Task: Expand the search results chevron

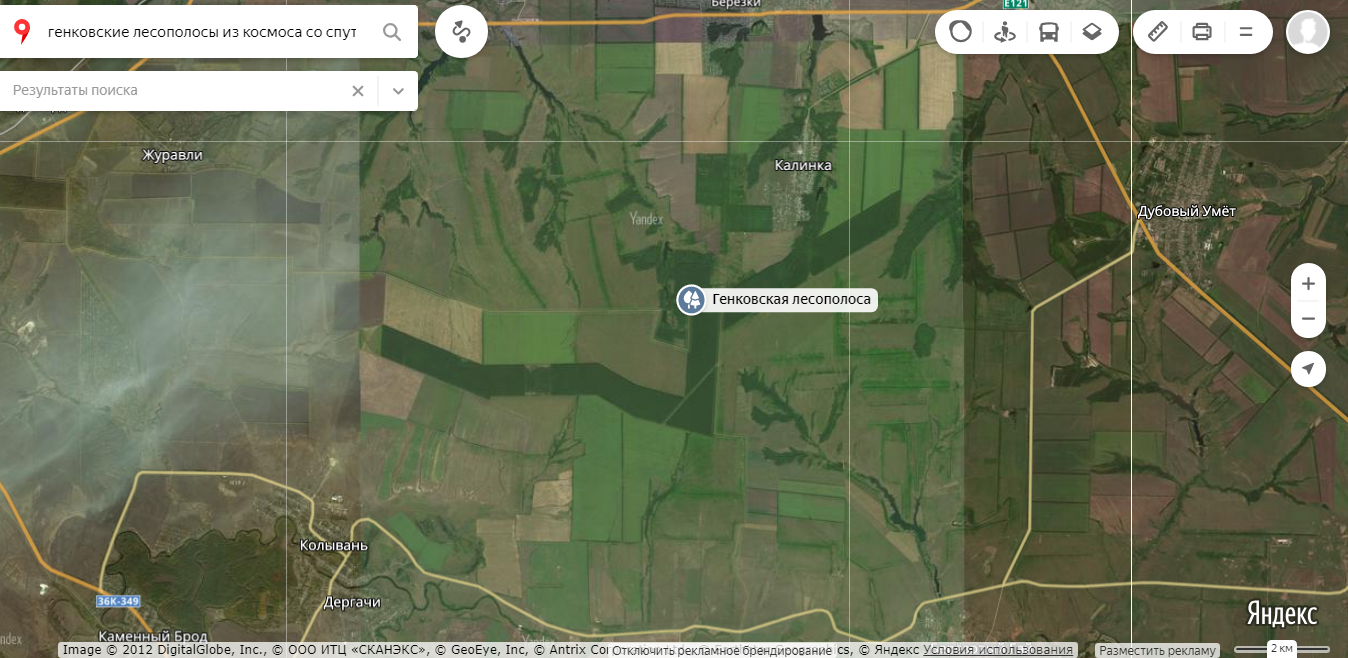Action: coord(398,91)
